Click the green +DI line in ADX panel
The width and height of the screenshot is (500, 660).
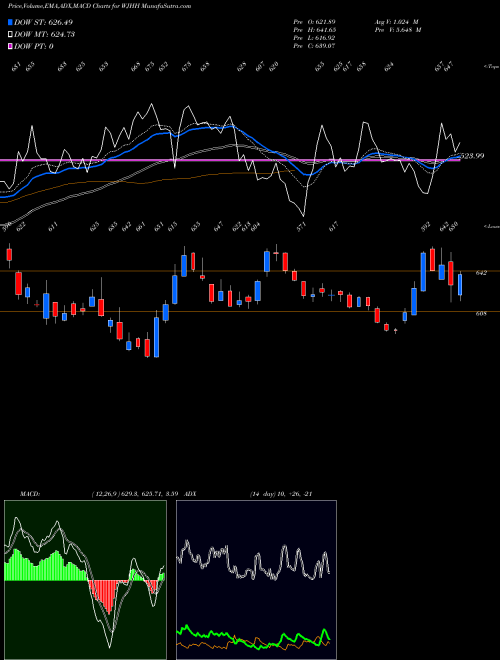253,636
